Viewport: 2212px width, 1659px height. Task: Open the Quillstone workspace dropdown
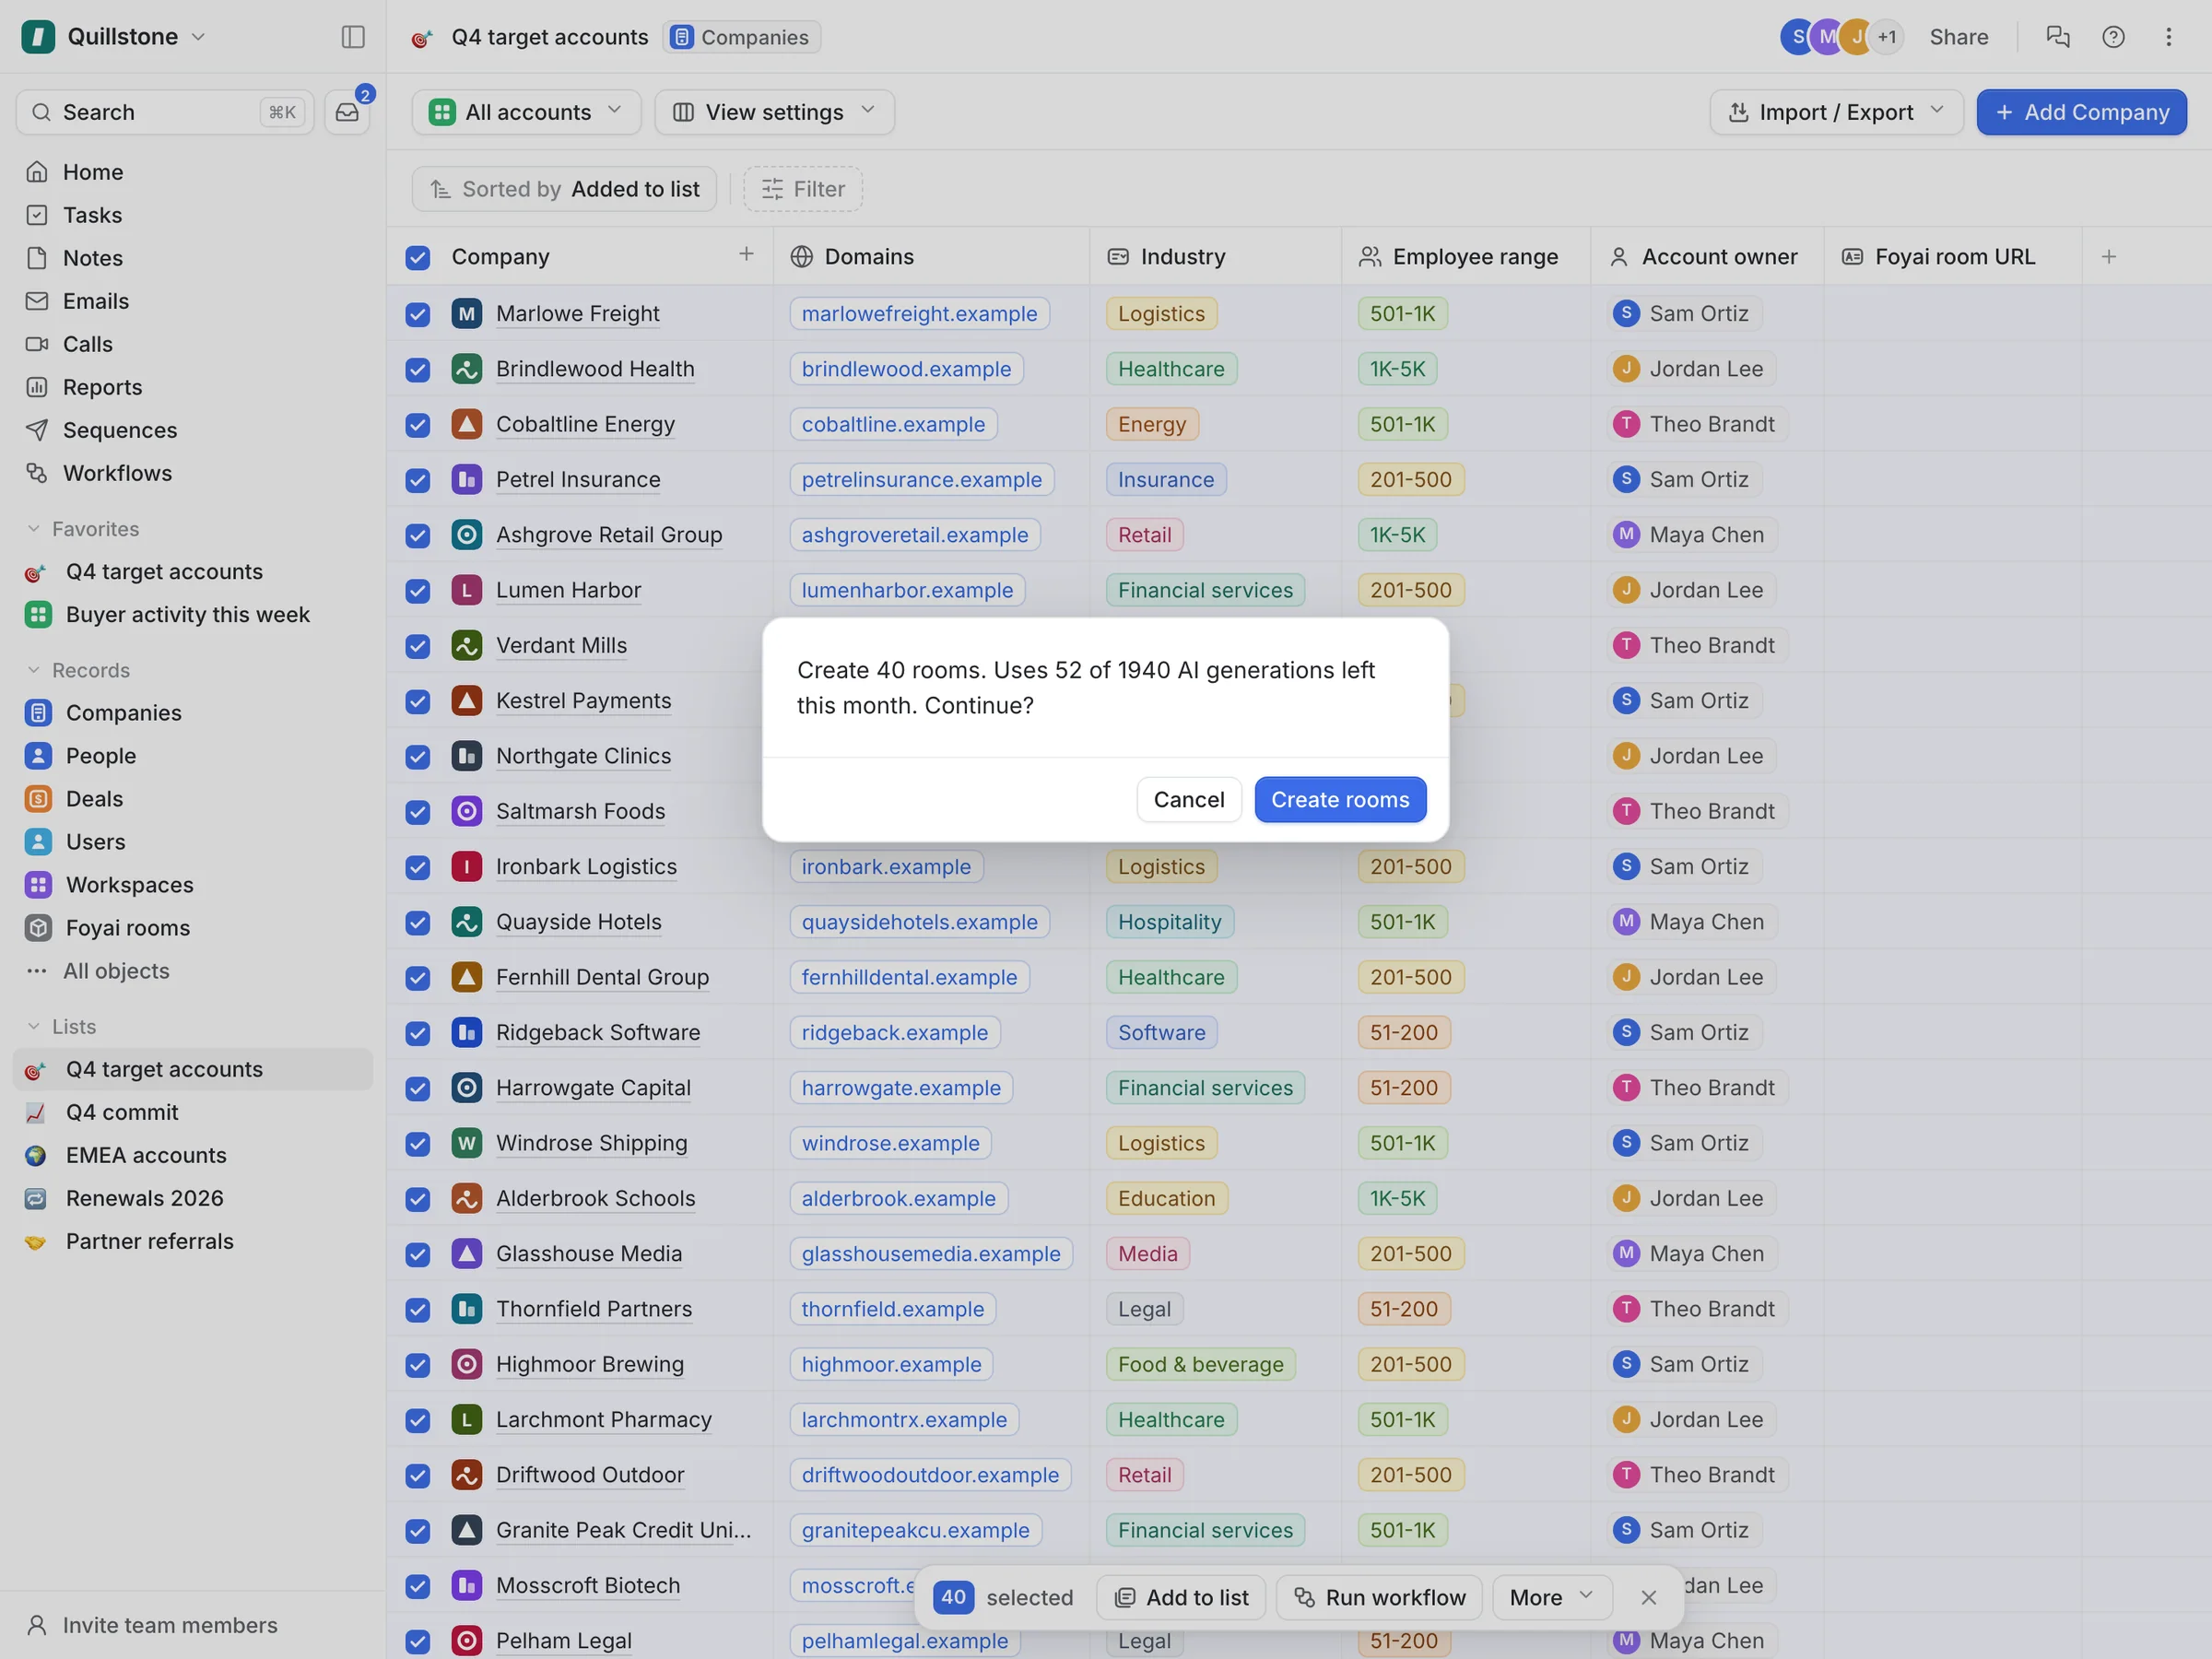point(114,37)
